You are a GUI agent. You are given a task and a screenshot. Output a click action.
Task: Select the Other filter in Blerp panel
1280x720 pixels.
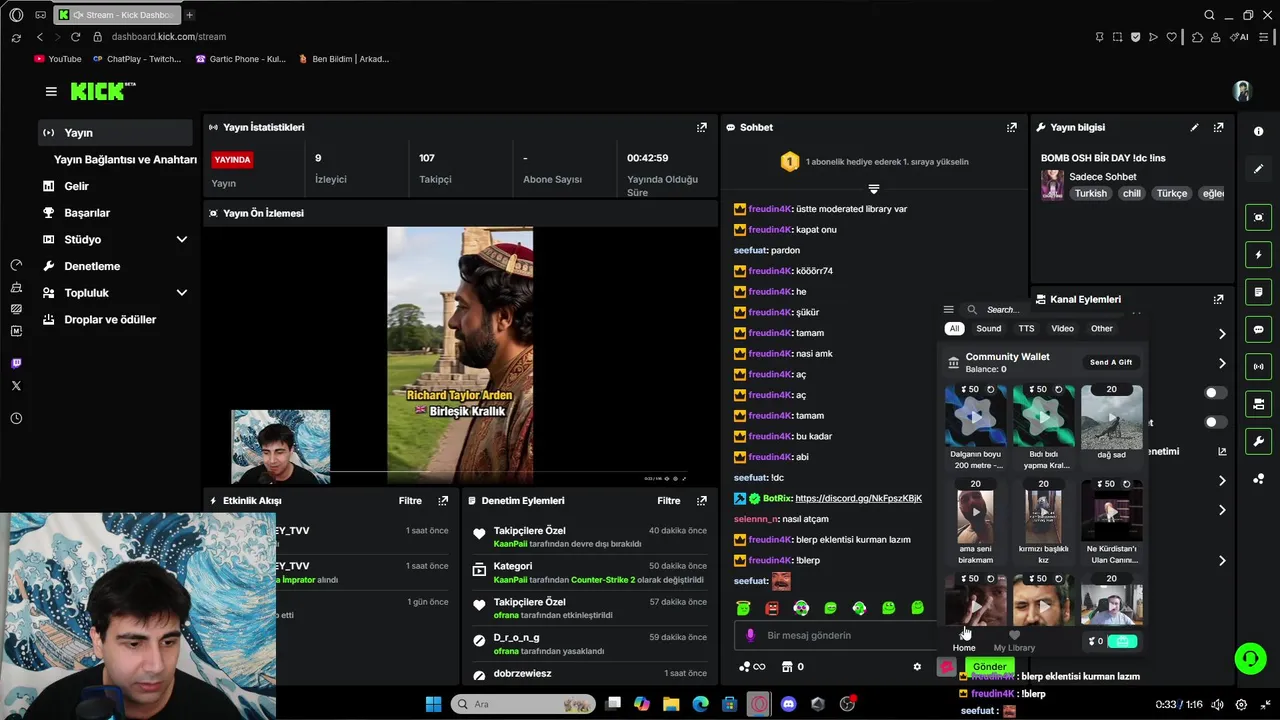1101,328
